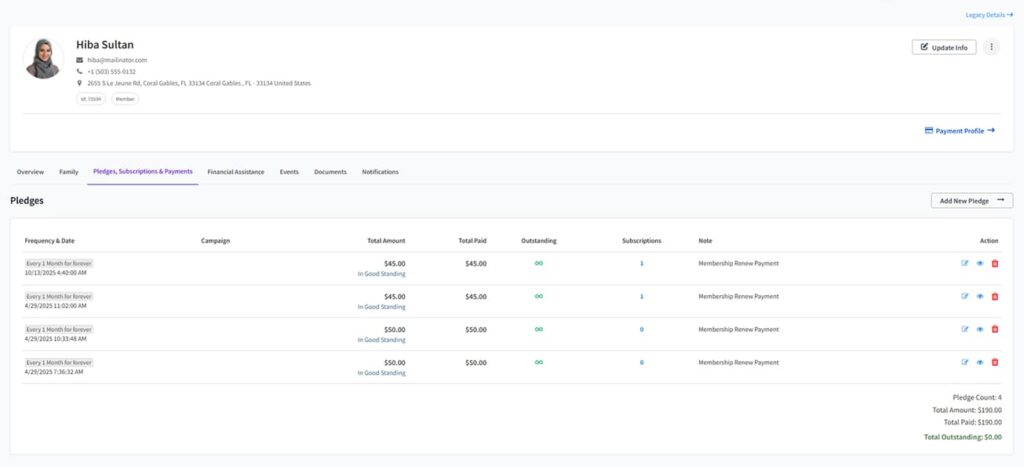Click the Frequency & Date column header
Image resolution: width=1024 pixels, height=467 pixels.
tap(50, 240)
